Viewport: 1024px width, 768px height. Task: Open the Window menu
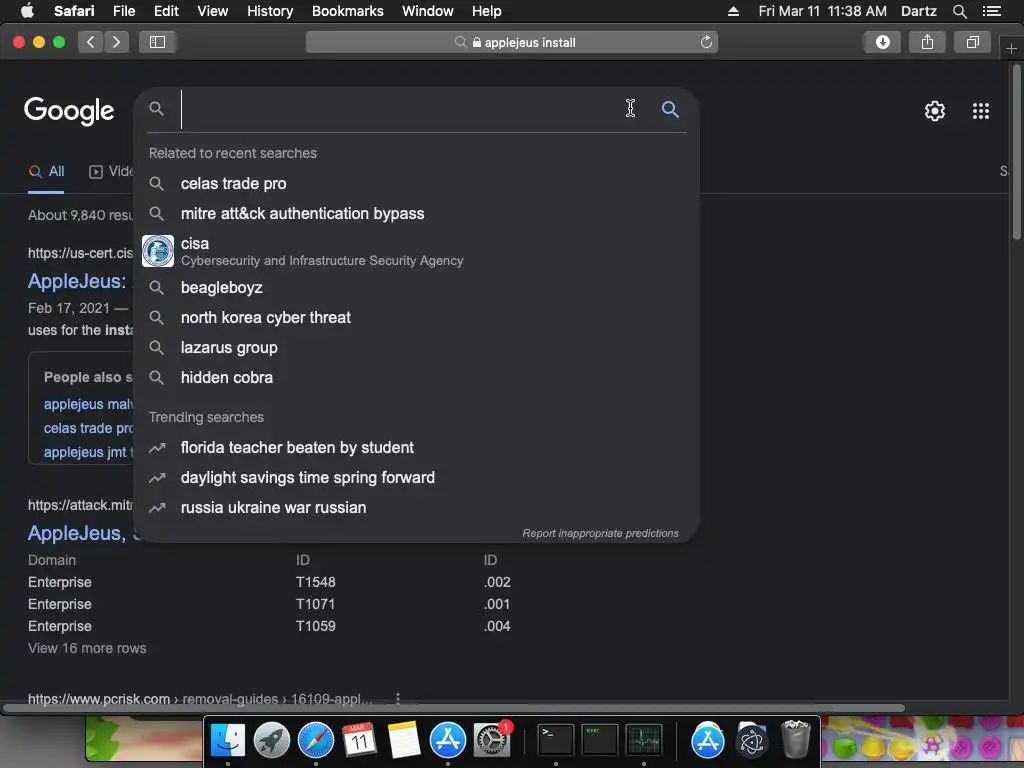[428, 11]
